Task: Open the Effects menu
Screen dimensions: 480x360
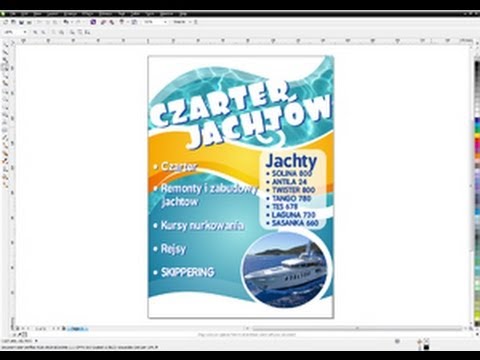Action: pyautogui.click(x=87, y=14)
